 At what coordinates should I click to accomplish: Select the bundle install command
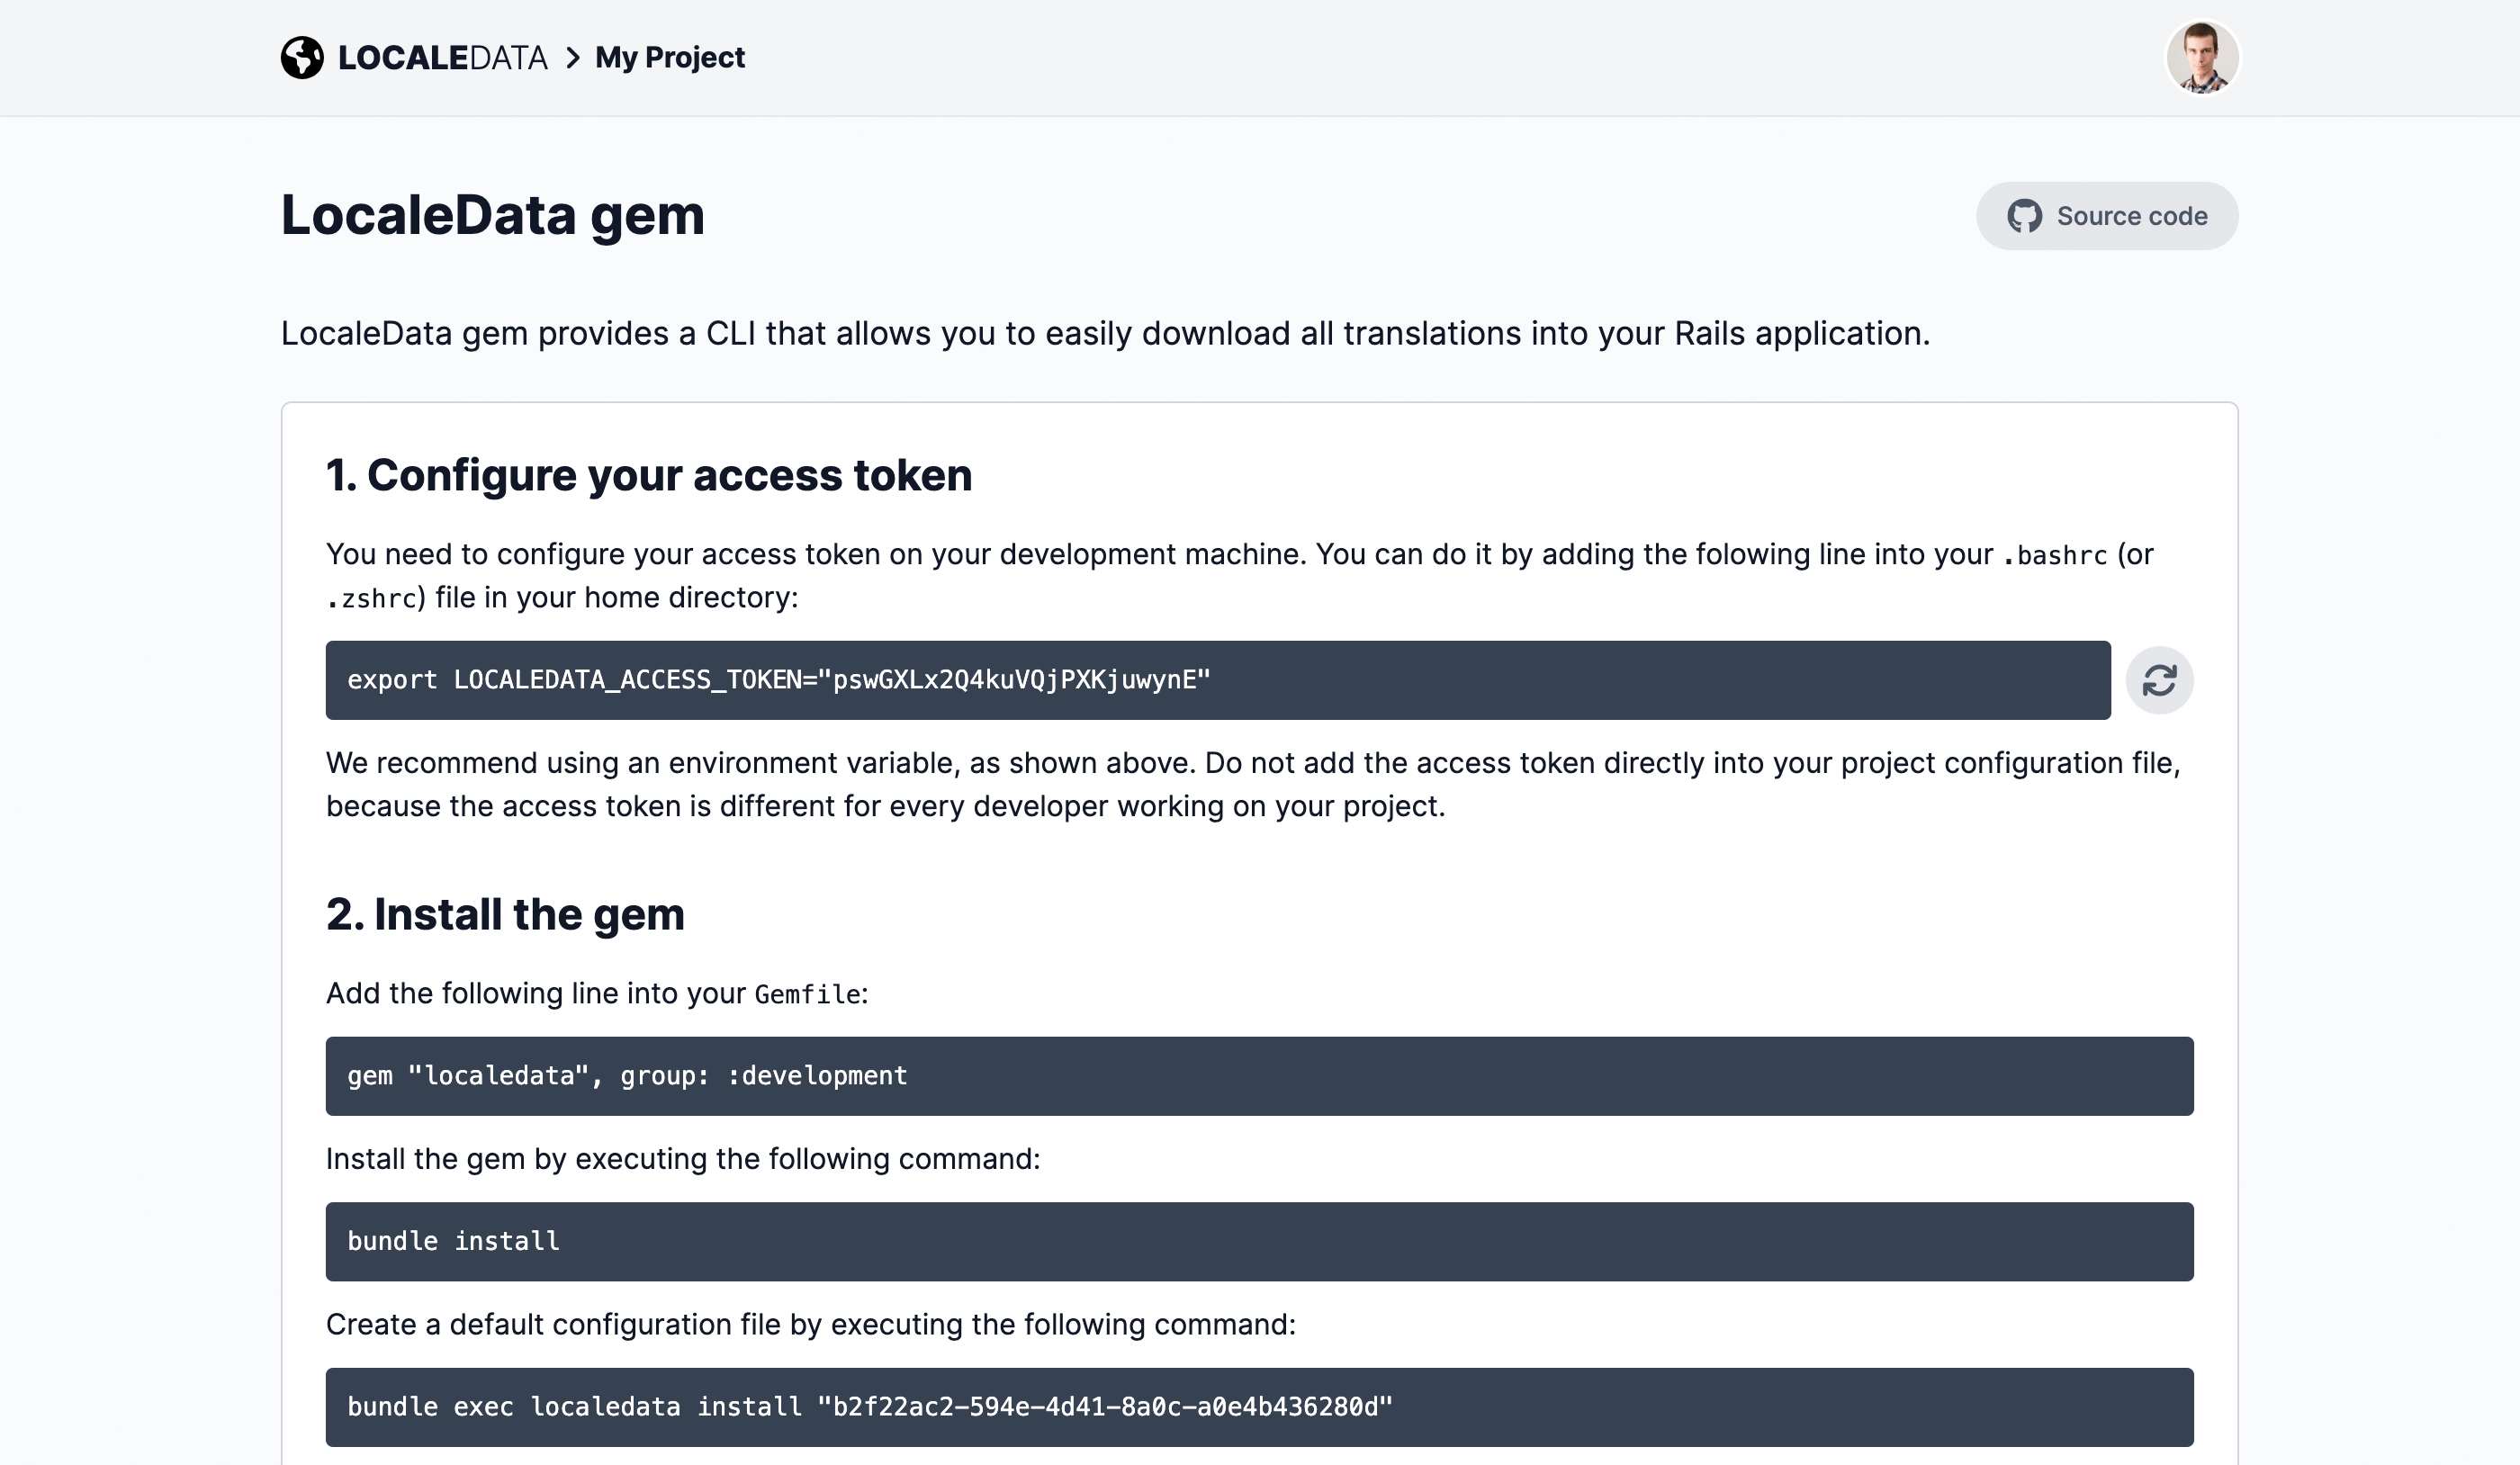[1260, 1242]
